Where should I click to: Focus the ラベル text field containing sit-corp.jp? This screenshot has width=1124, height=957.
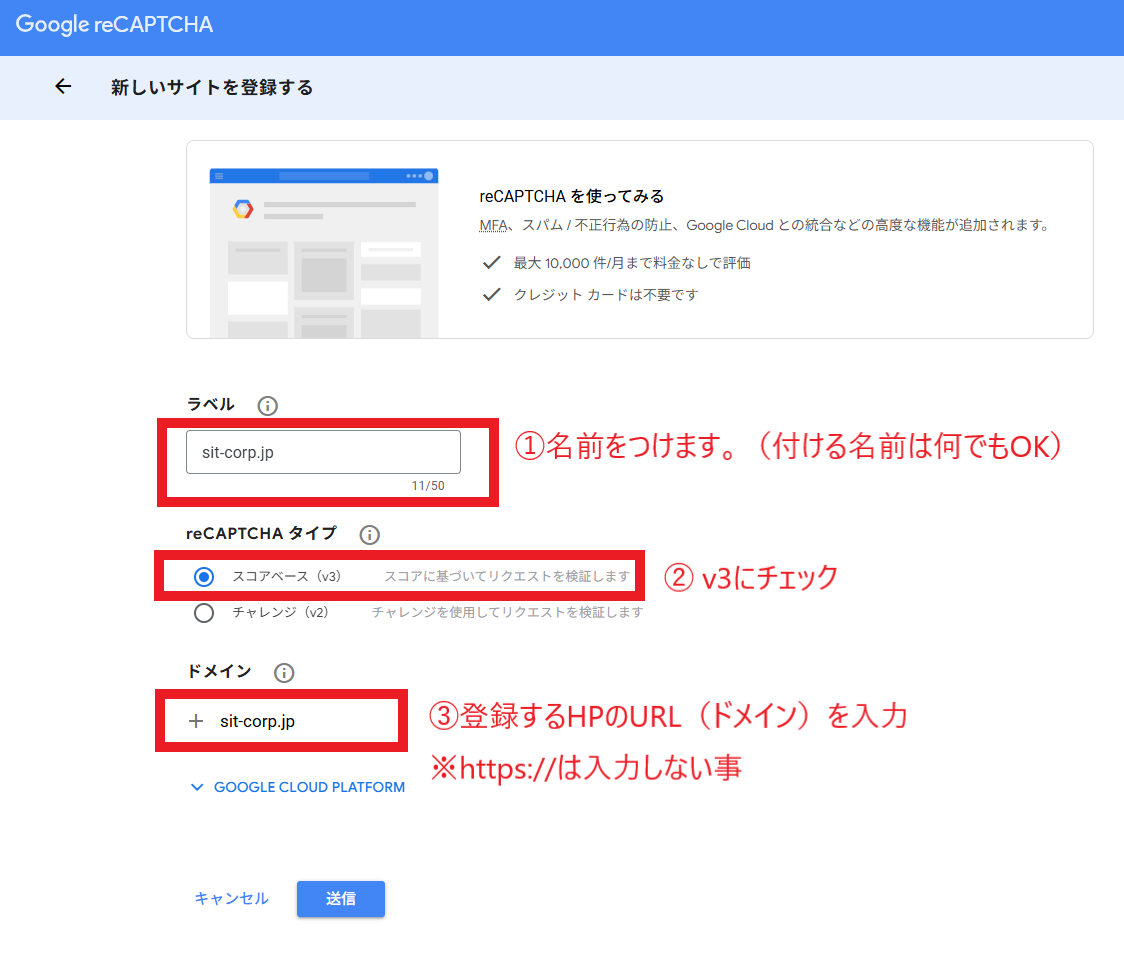pyautogui.click(x=323, y=453)
